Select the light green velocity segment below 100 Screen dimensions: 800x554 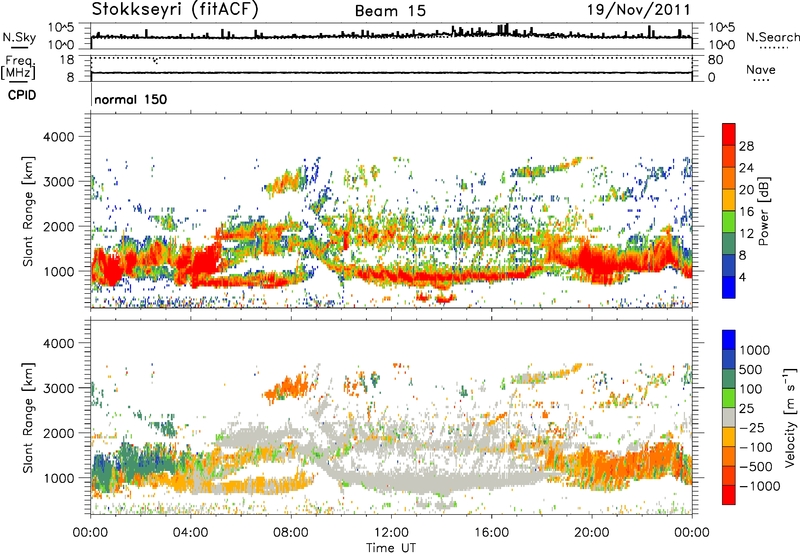point(729,398)
